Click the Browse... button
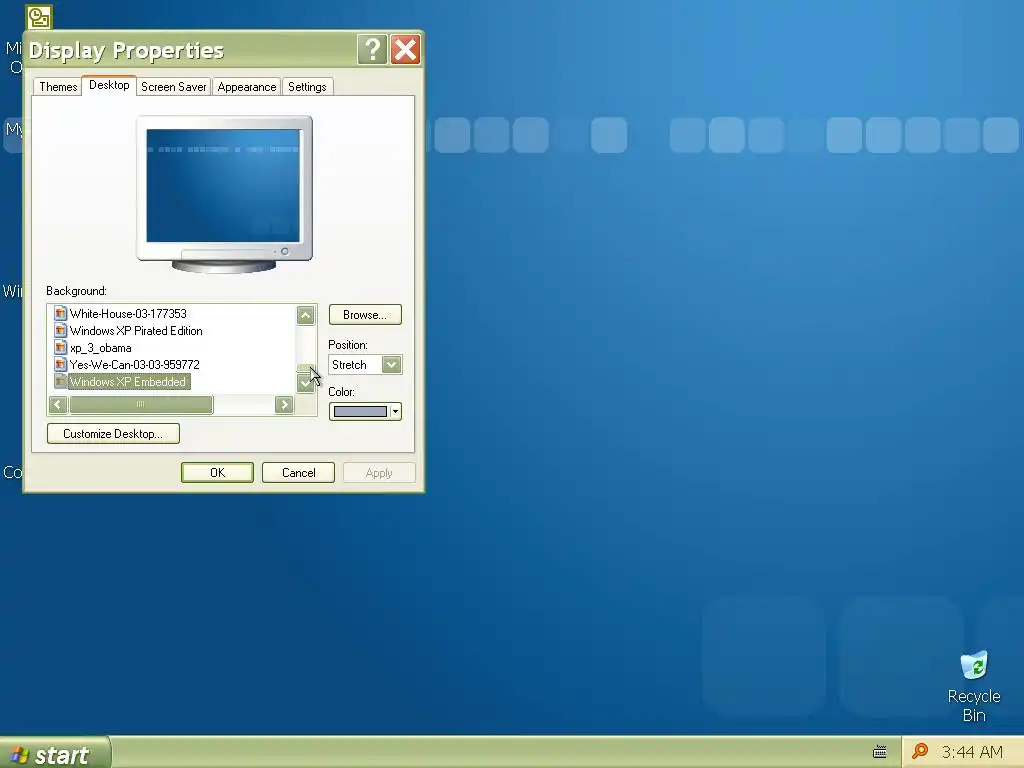This screenshot has height=768, width=1024. 365,315
